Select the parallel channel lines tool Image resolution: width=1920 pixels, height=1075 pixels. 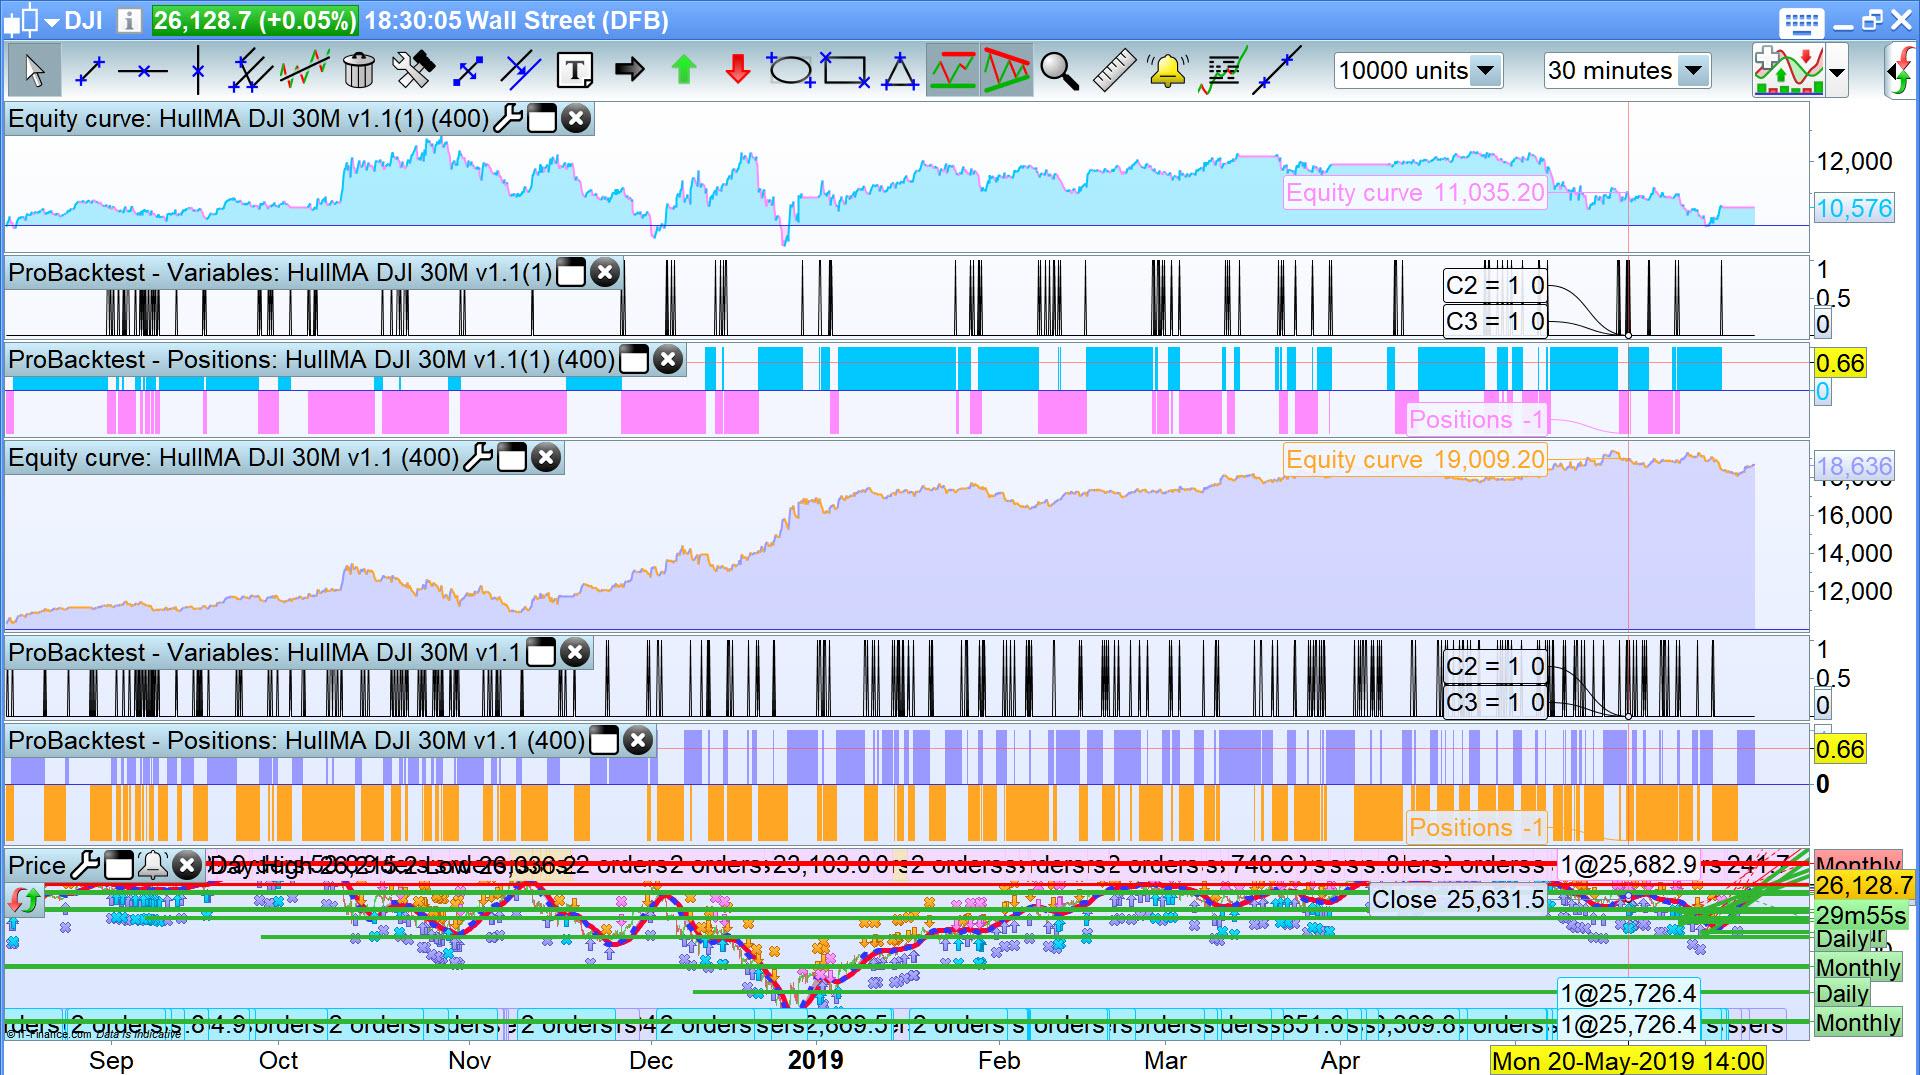pyautogui.click(x=250, y=71)
